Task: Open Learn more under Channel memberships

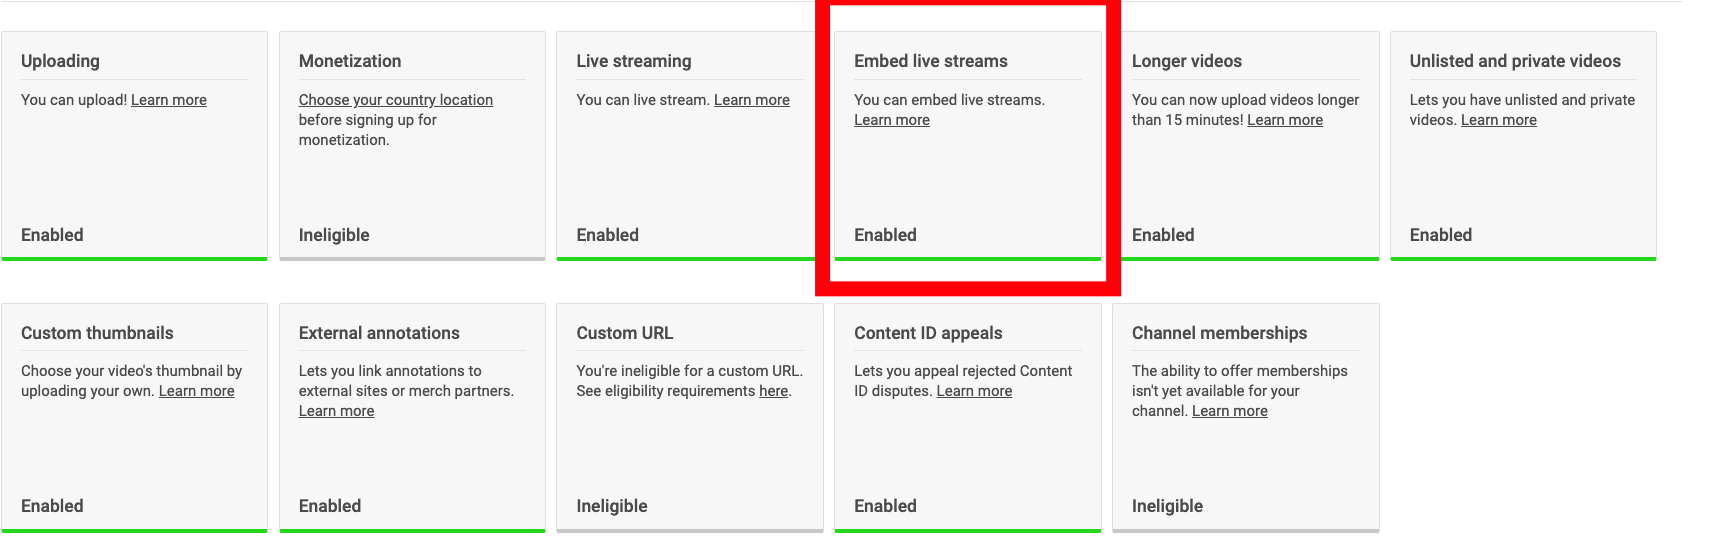Action: pyautogui.click(x=1230, y=411)
